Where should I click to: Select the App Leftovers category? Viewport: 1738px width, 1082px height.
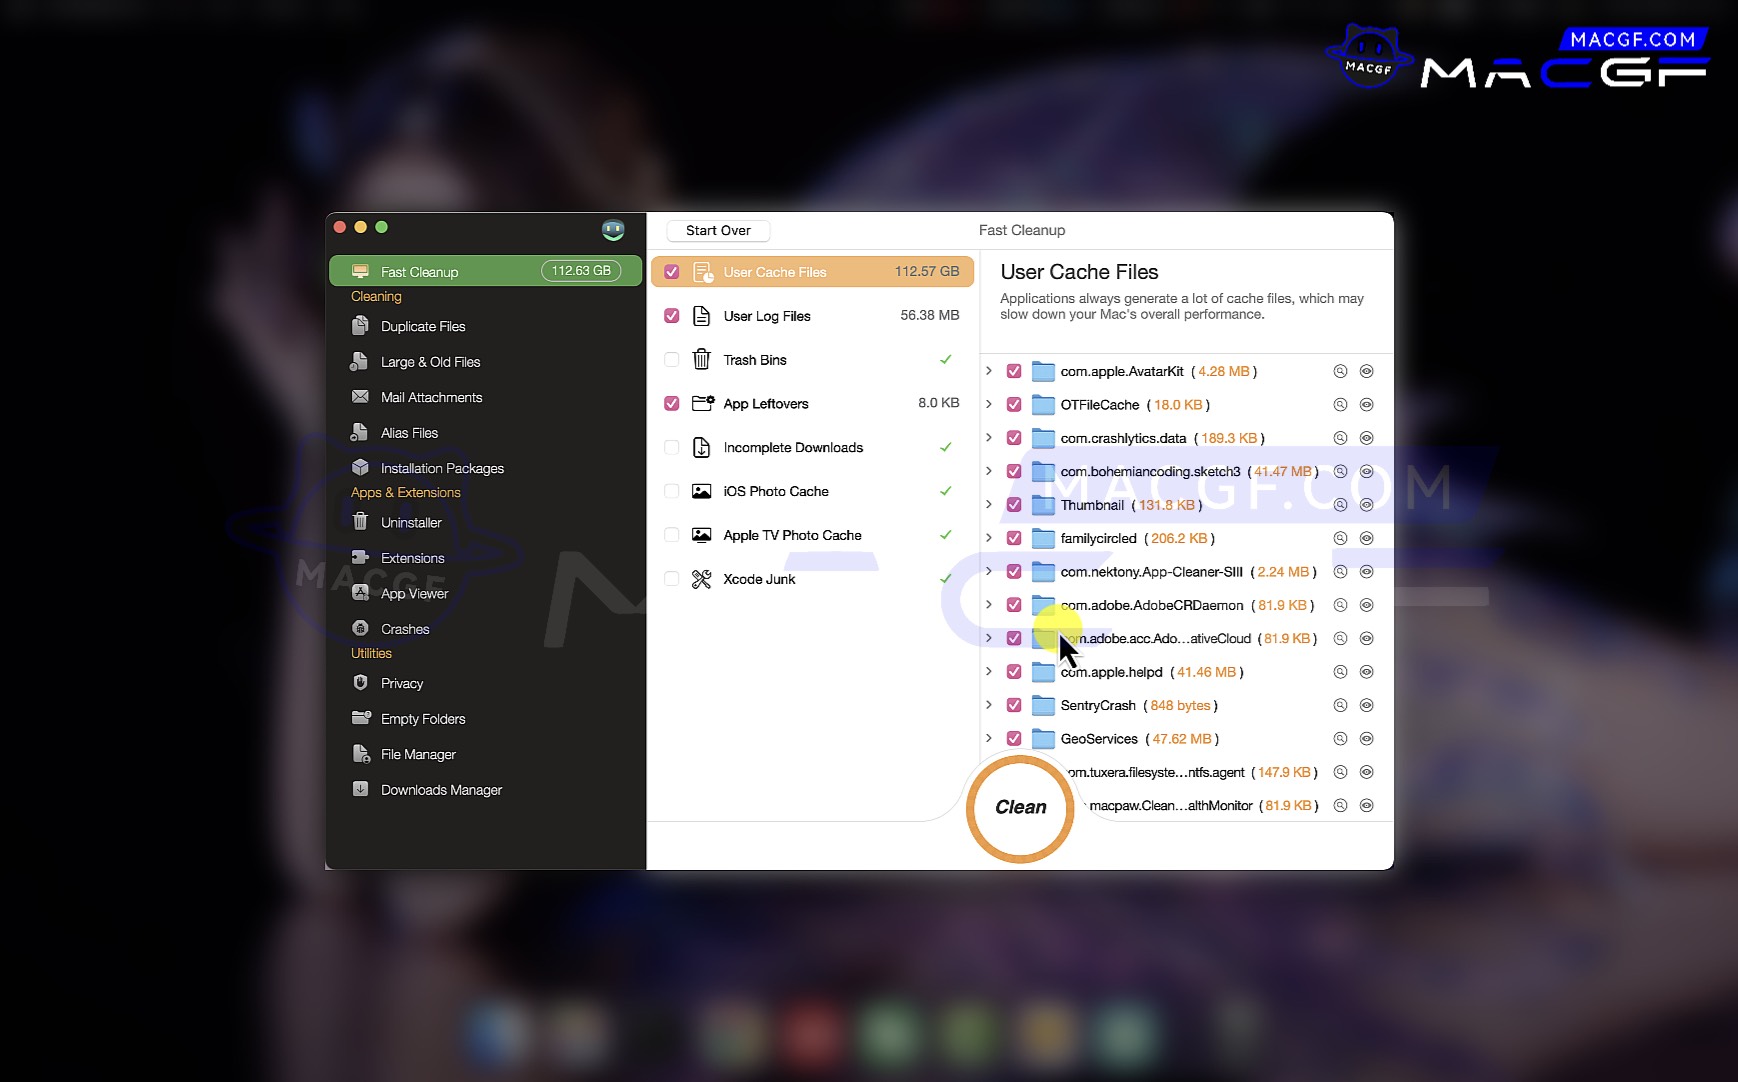[766, 404]
